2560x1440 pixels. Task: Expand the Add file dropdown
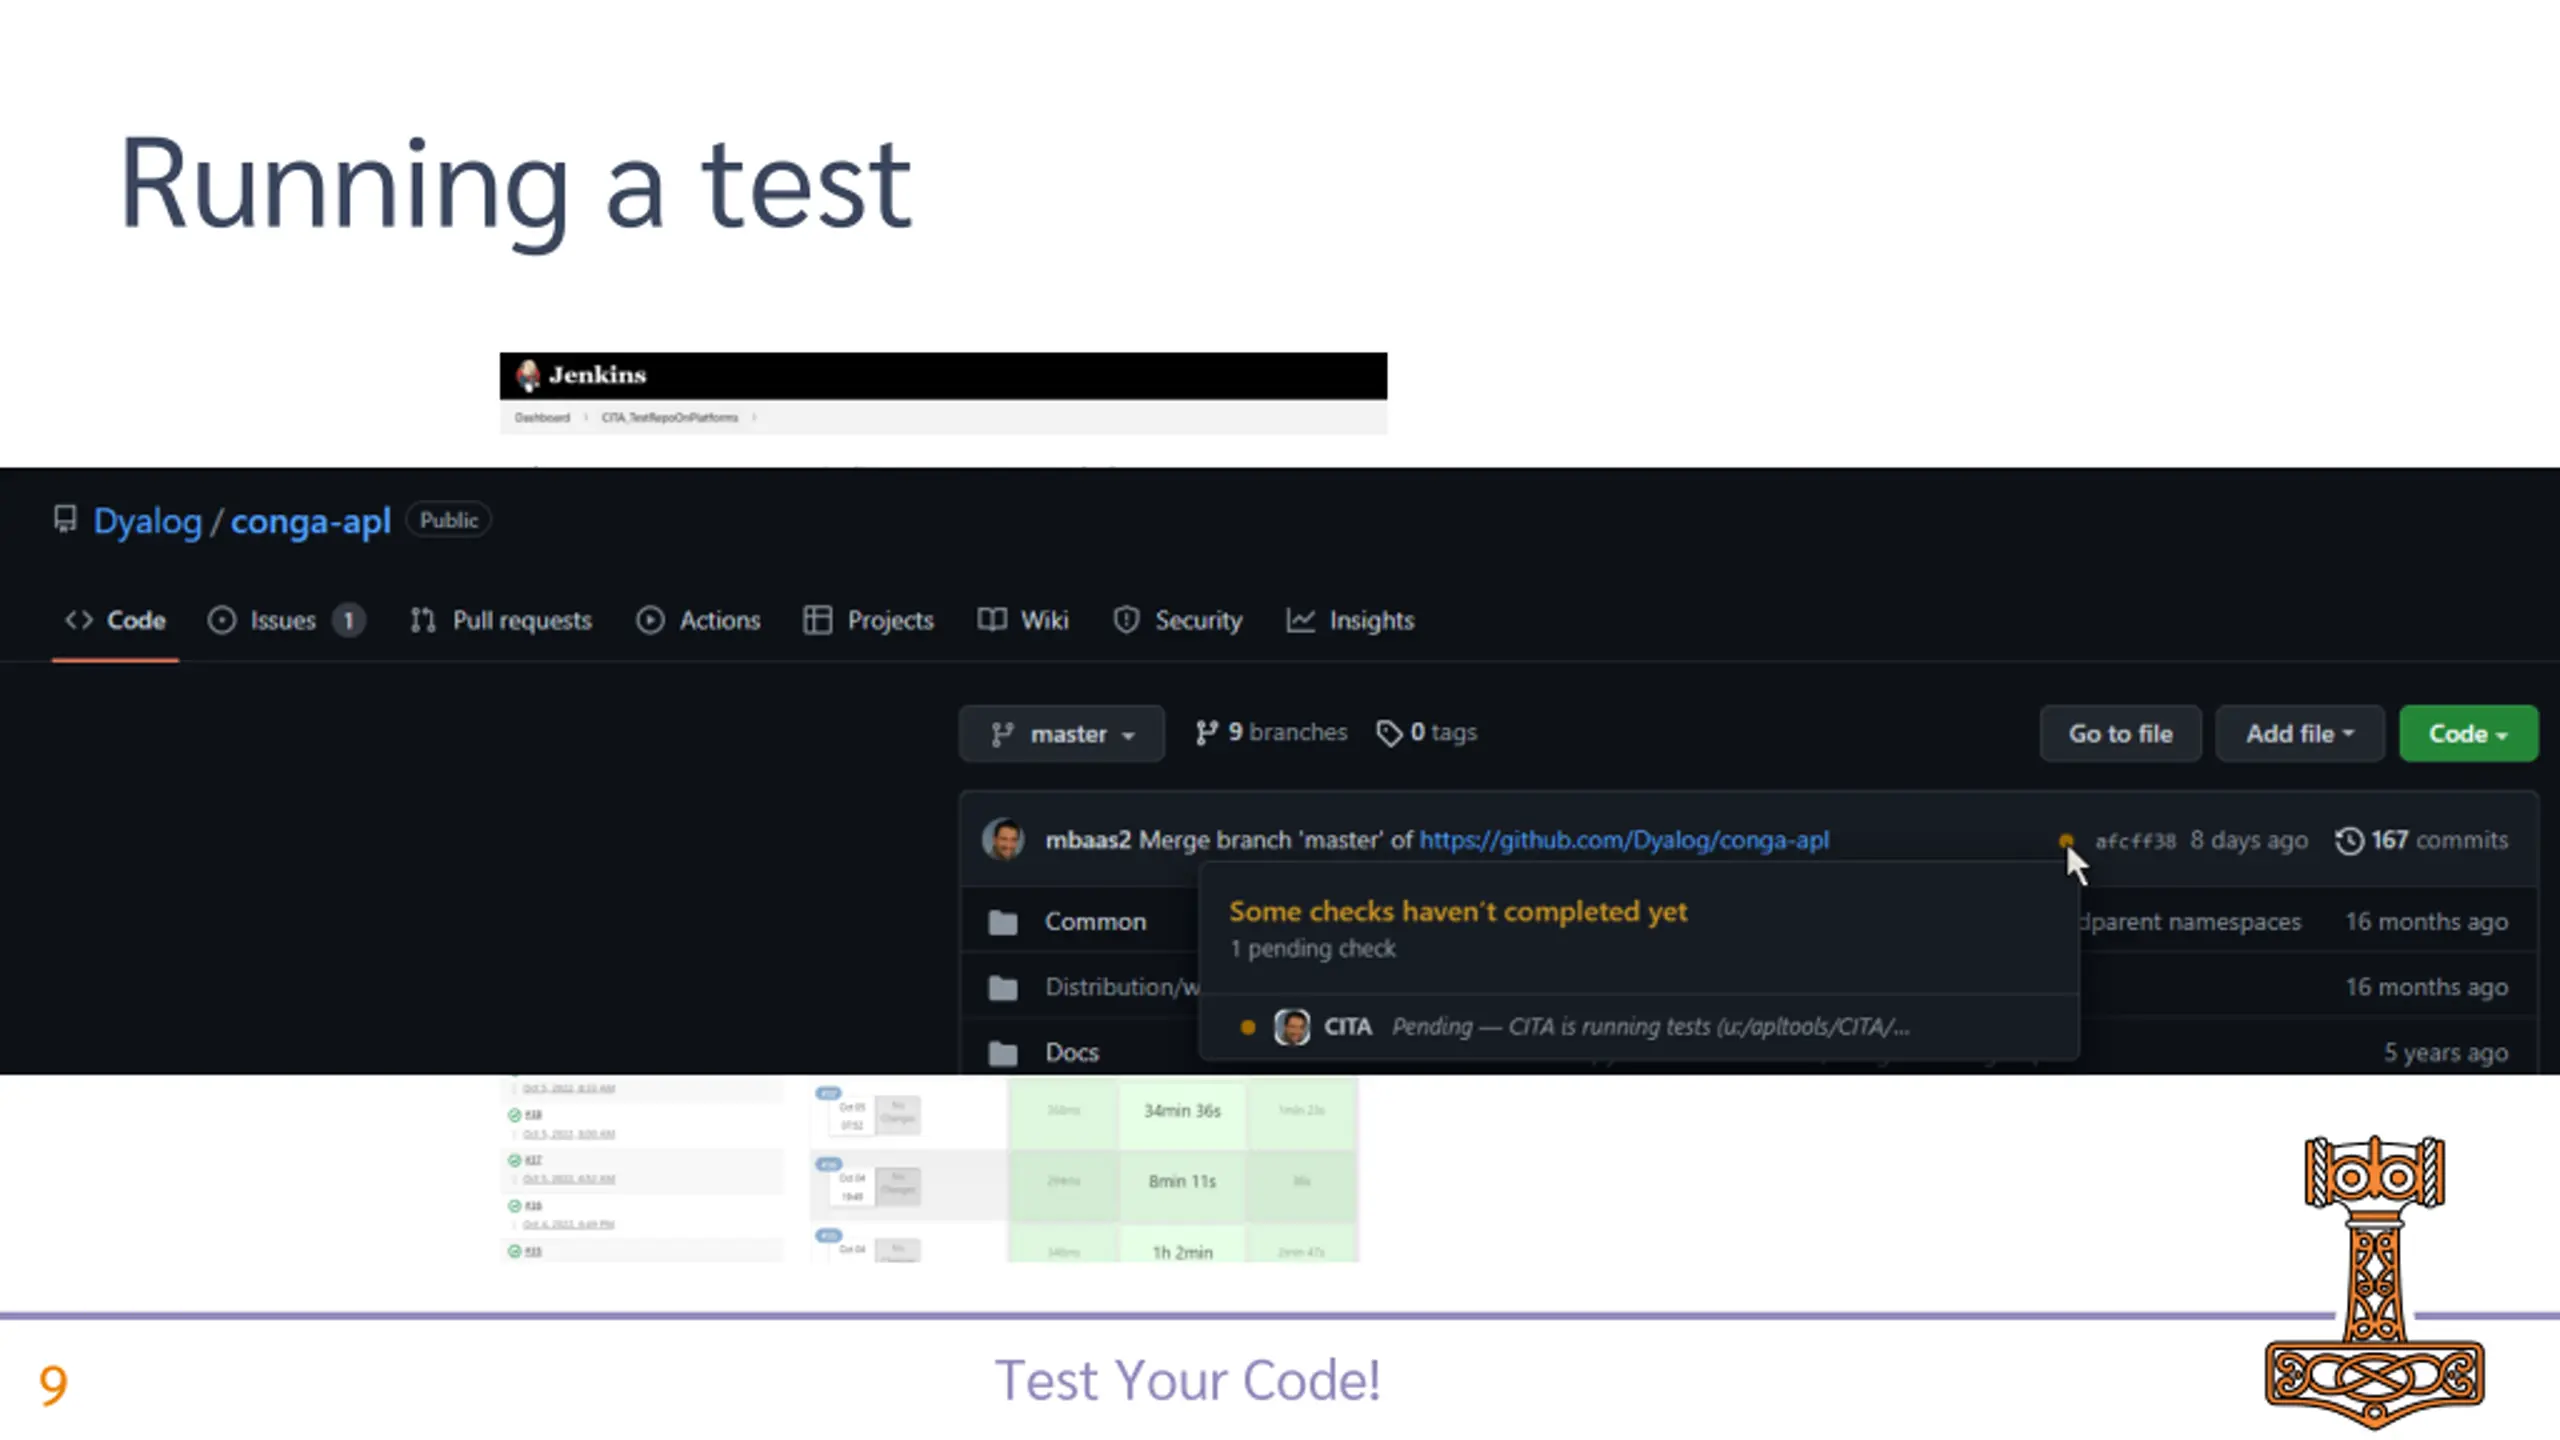tap(2300, 734)
